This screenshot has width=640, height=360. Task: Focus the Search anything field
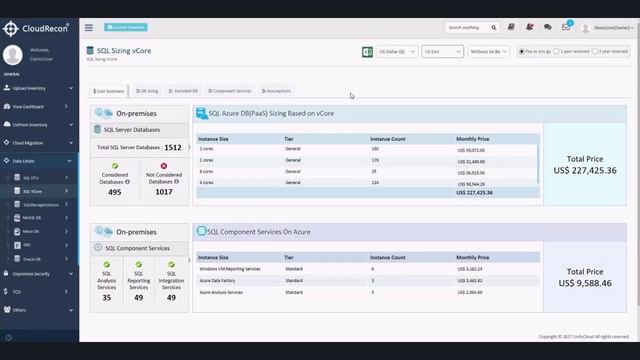468,28
